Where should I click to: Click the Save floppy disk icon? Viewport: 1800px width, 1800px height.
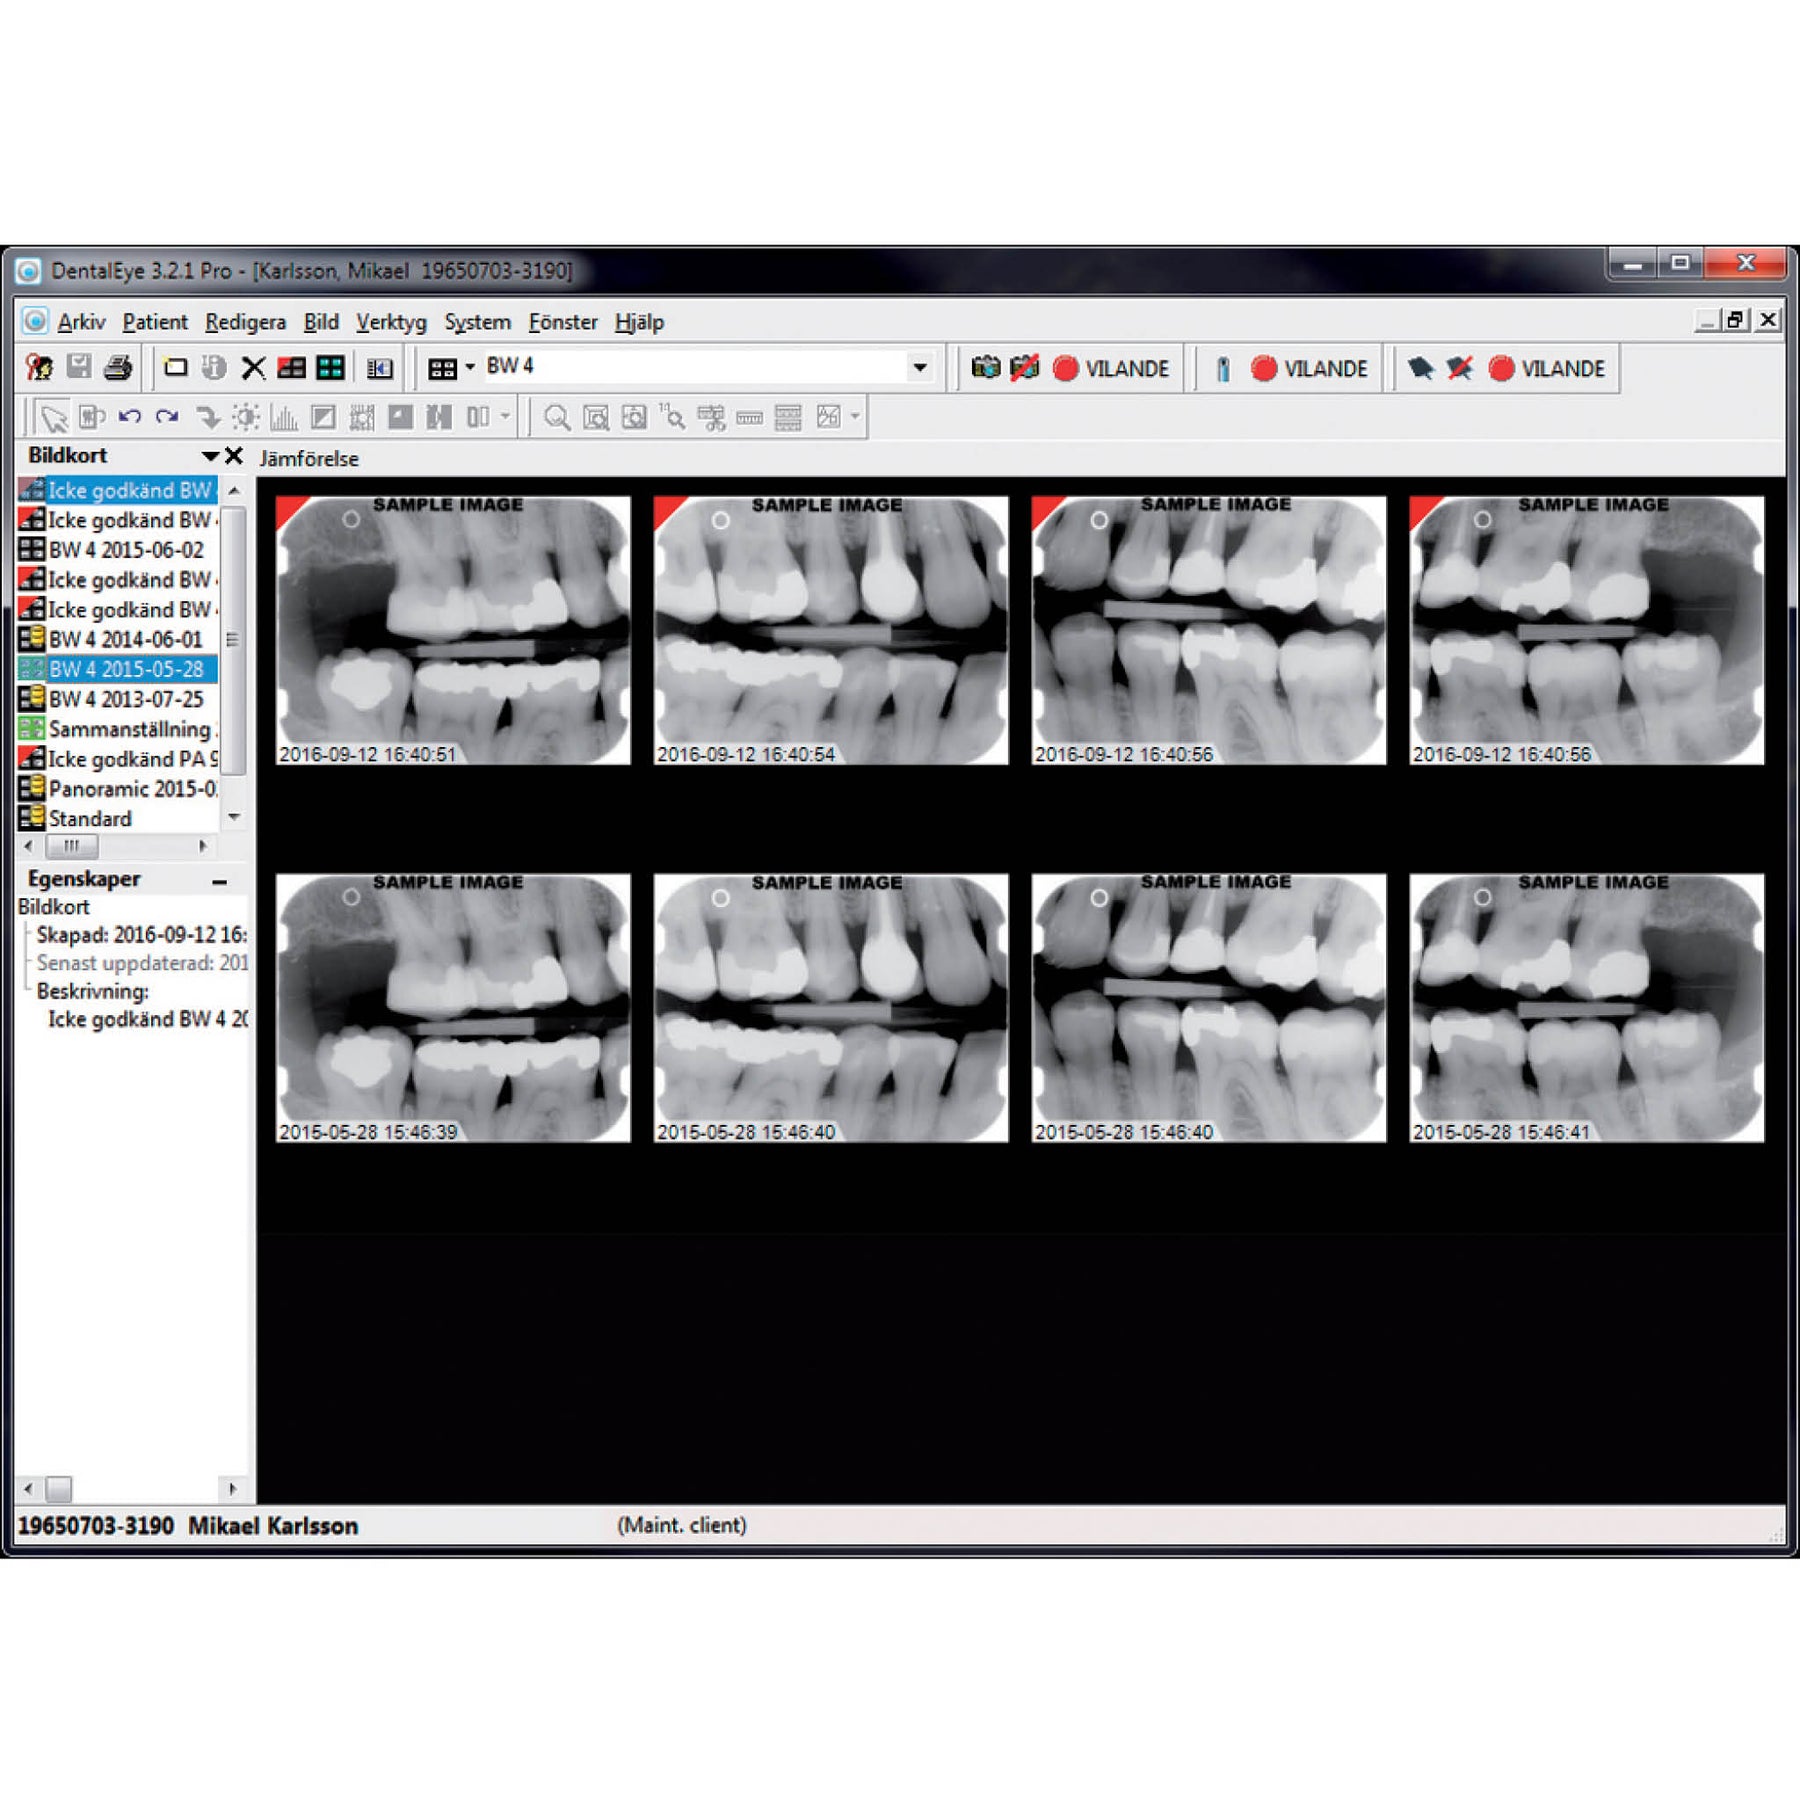pyautogui.click(x=79, y=368)
